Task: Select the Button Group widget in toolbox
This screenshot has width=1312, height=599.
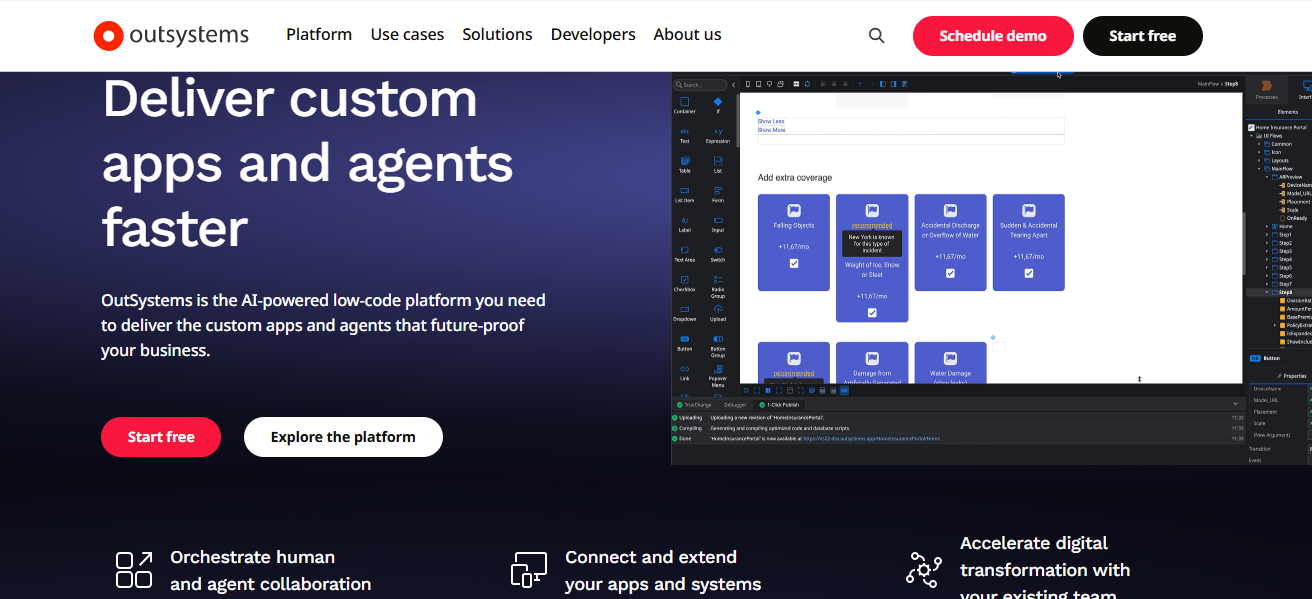Action: (x=718, y=346)
